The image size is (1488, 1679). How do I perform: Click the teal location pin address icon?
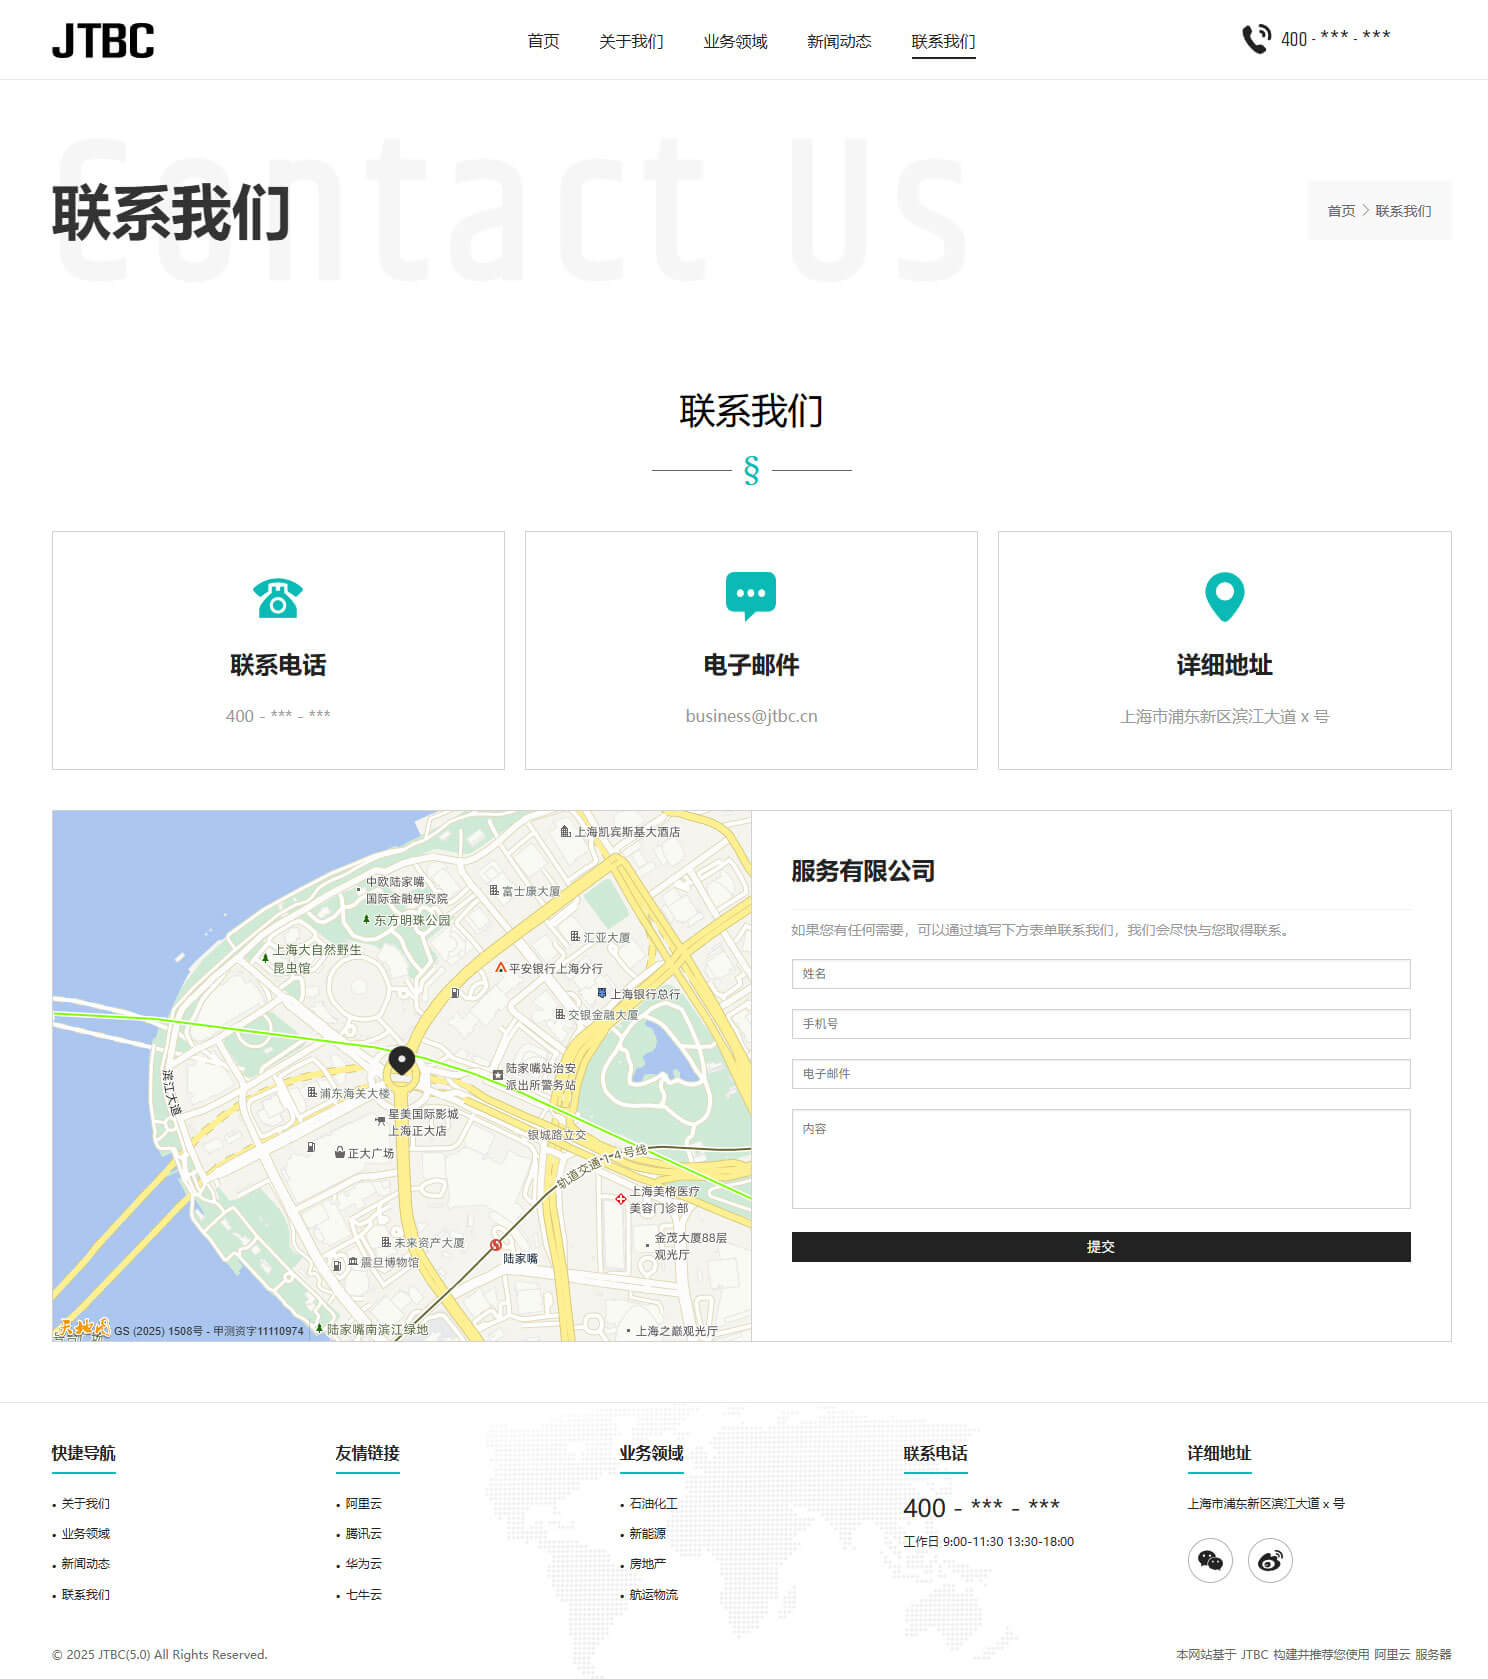[1224, 597]
